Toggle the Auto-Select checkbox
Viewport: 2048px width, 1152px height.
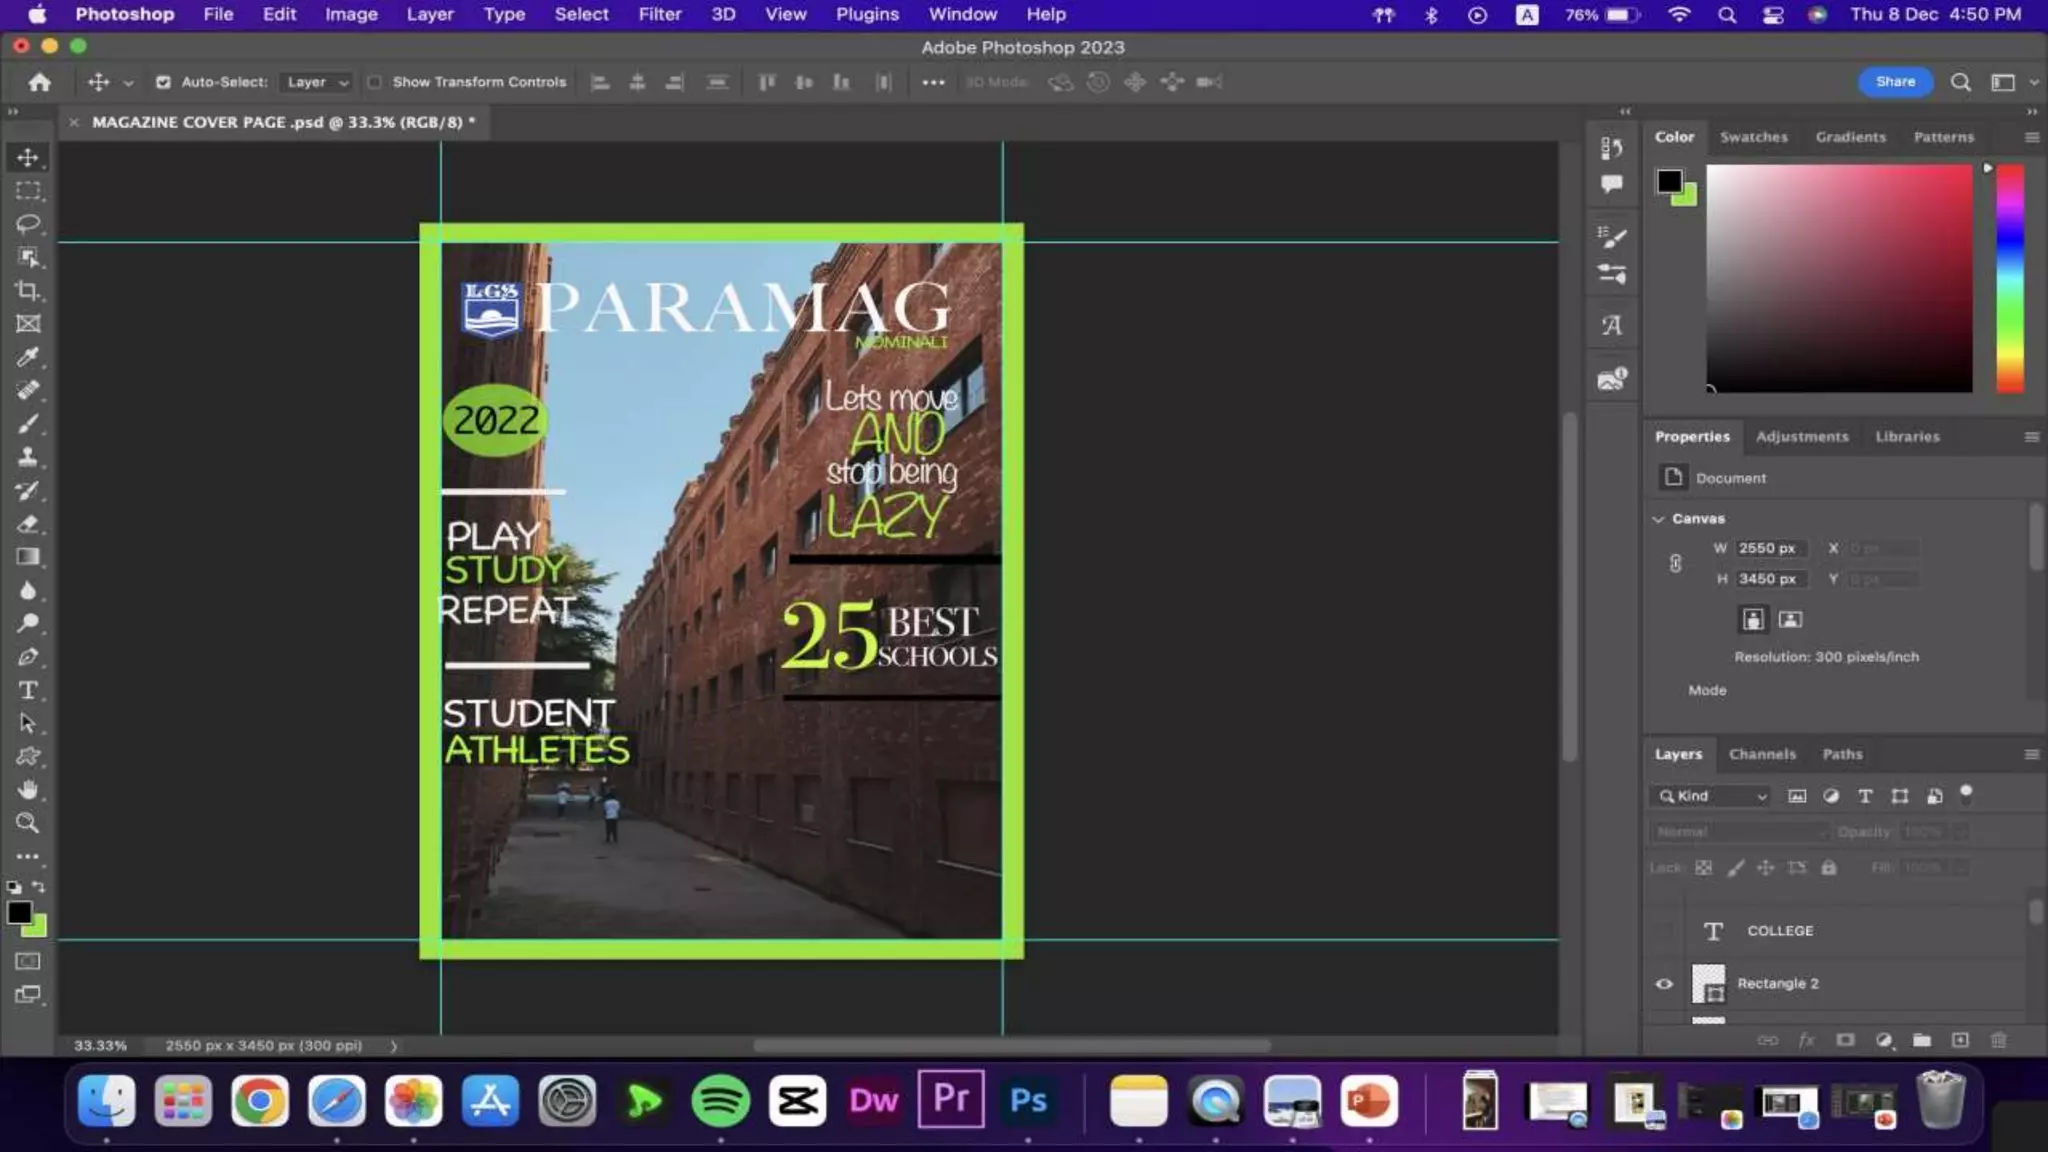pyautogui.click(x=163, y=82)
